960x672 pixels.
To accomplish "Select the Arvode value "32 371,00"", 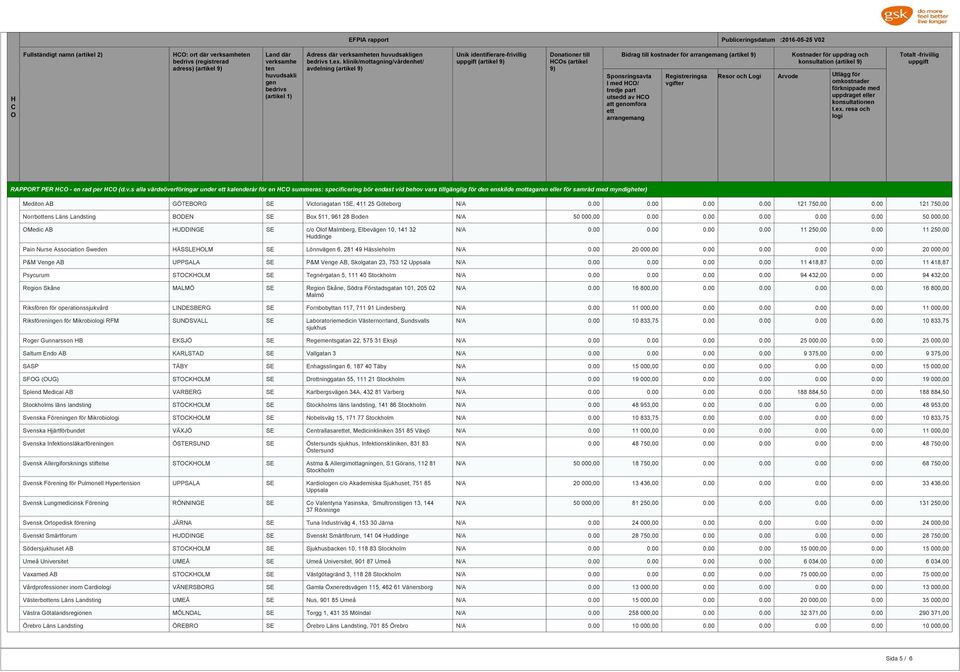I will (x=801, y=613).
